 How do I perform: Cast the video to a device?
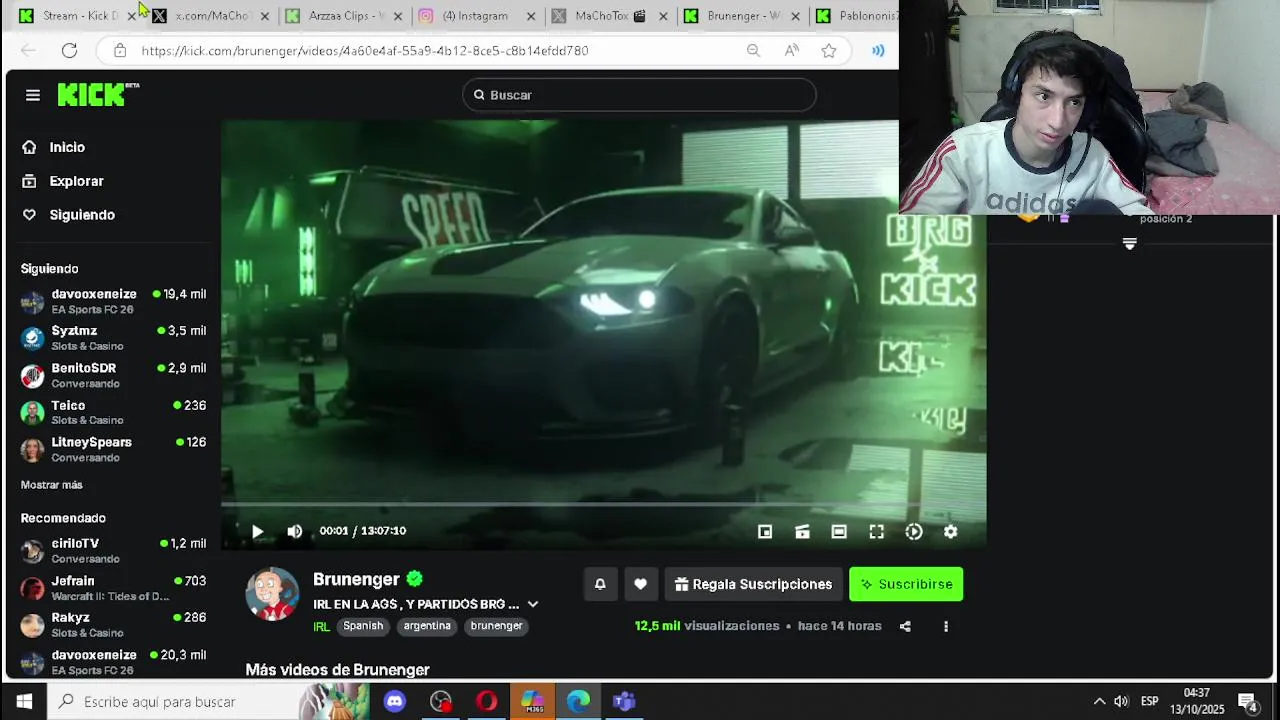coord(802,532)
